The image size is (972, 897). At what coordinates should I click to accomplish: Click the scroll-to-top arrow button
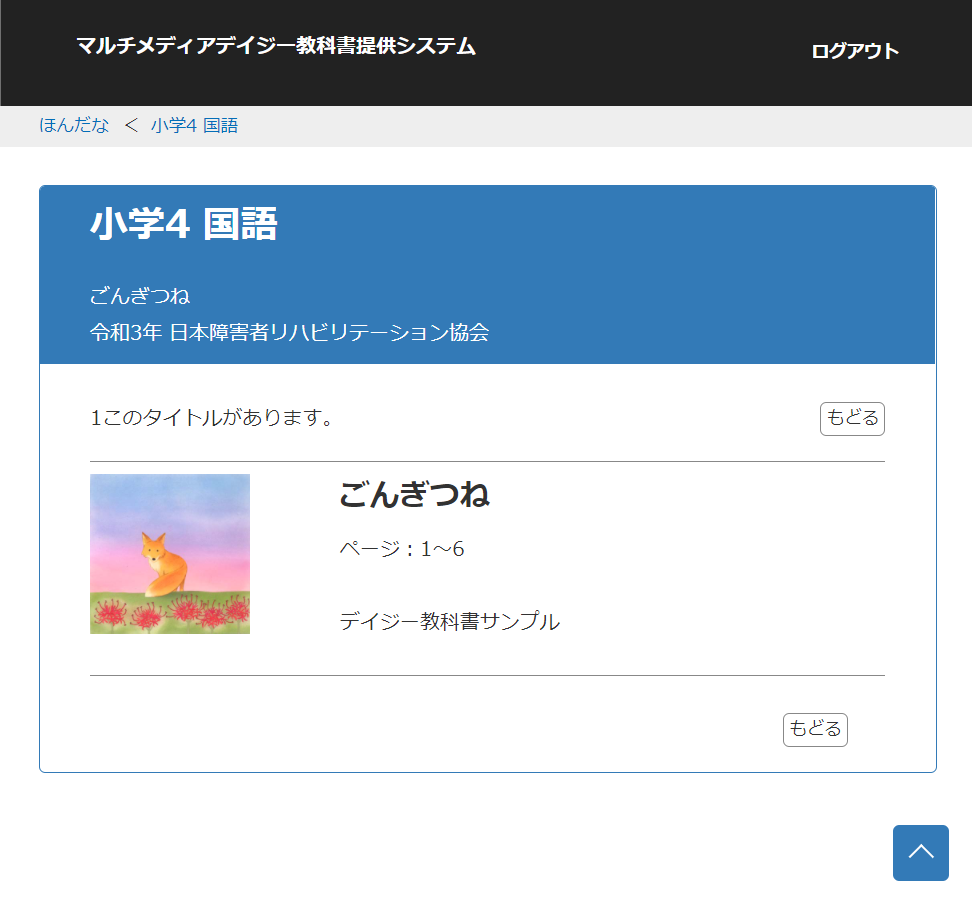(921, 852)
